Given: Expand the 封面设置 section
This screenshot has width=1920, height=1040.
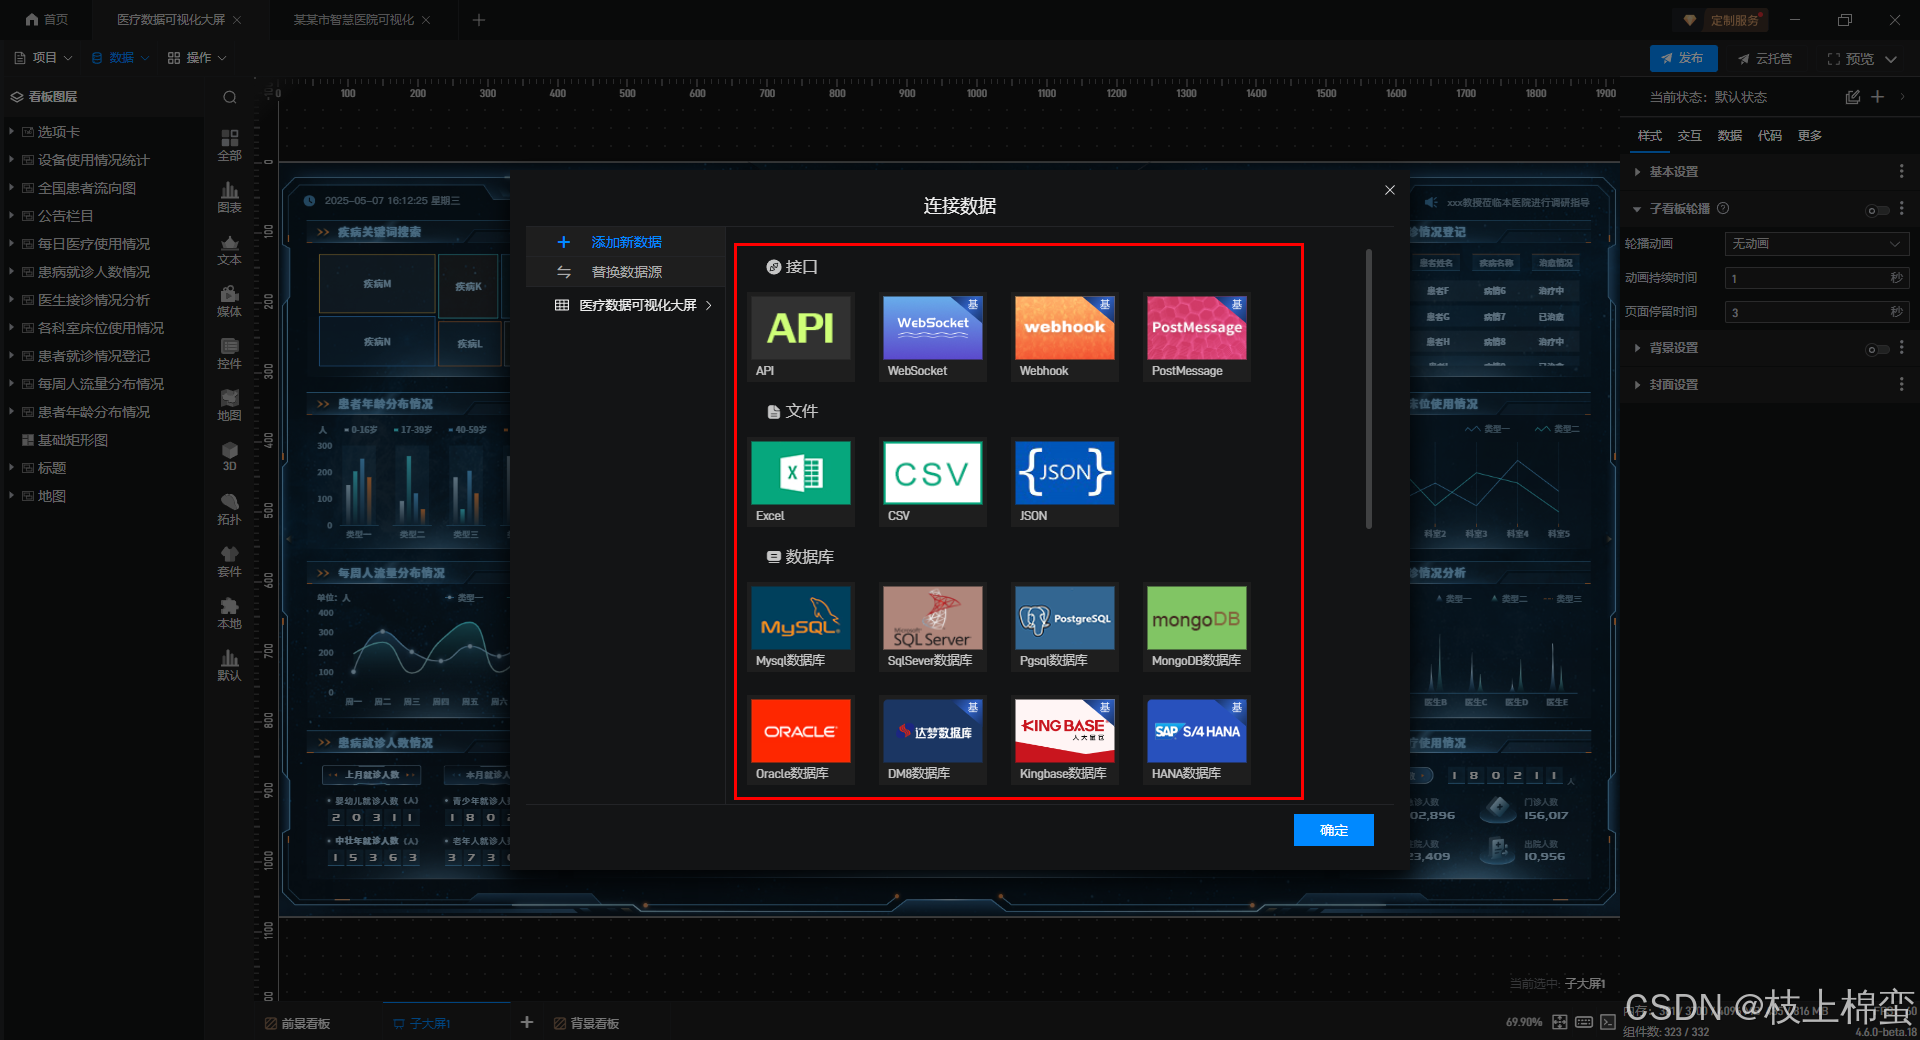Looking at the screenshot, I should (1638, 385).
